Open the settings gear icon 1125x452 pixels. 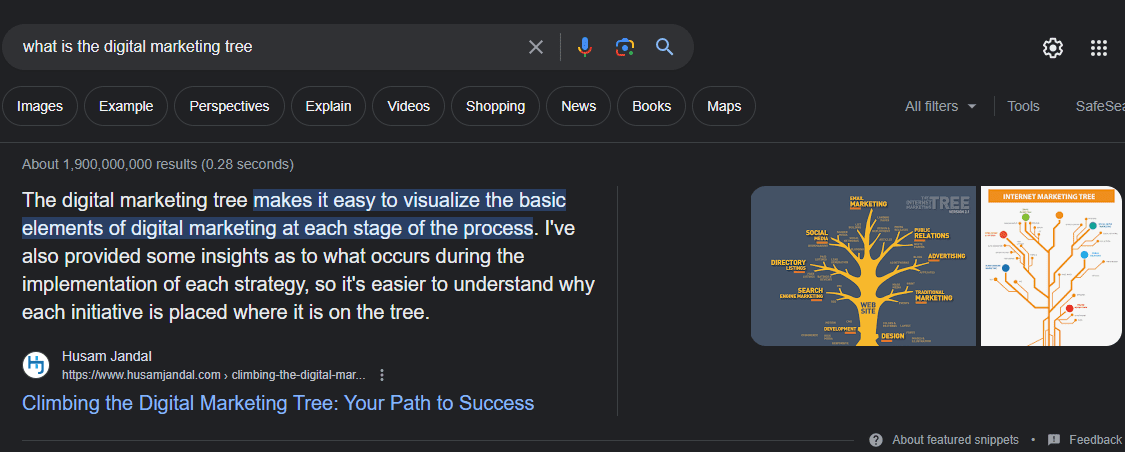pos(1053,47)
